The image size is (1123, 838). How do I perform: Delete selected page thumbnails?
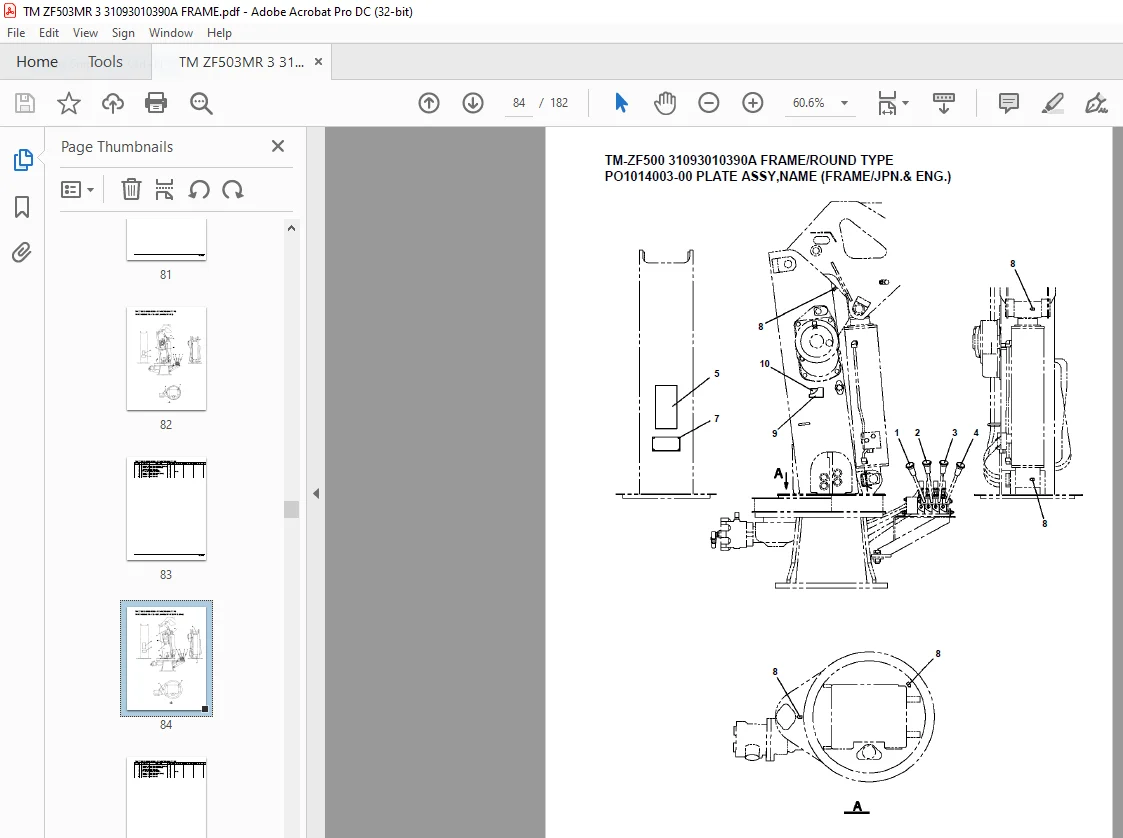point(131,190)
